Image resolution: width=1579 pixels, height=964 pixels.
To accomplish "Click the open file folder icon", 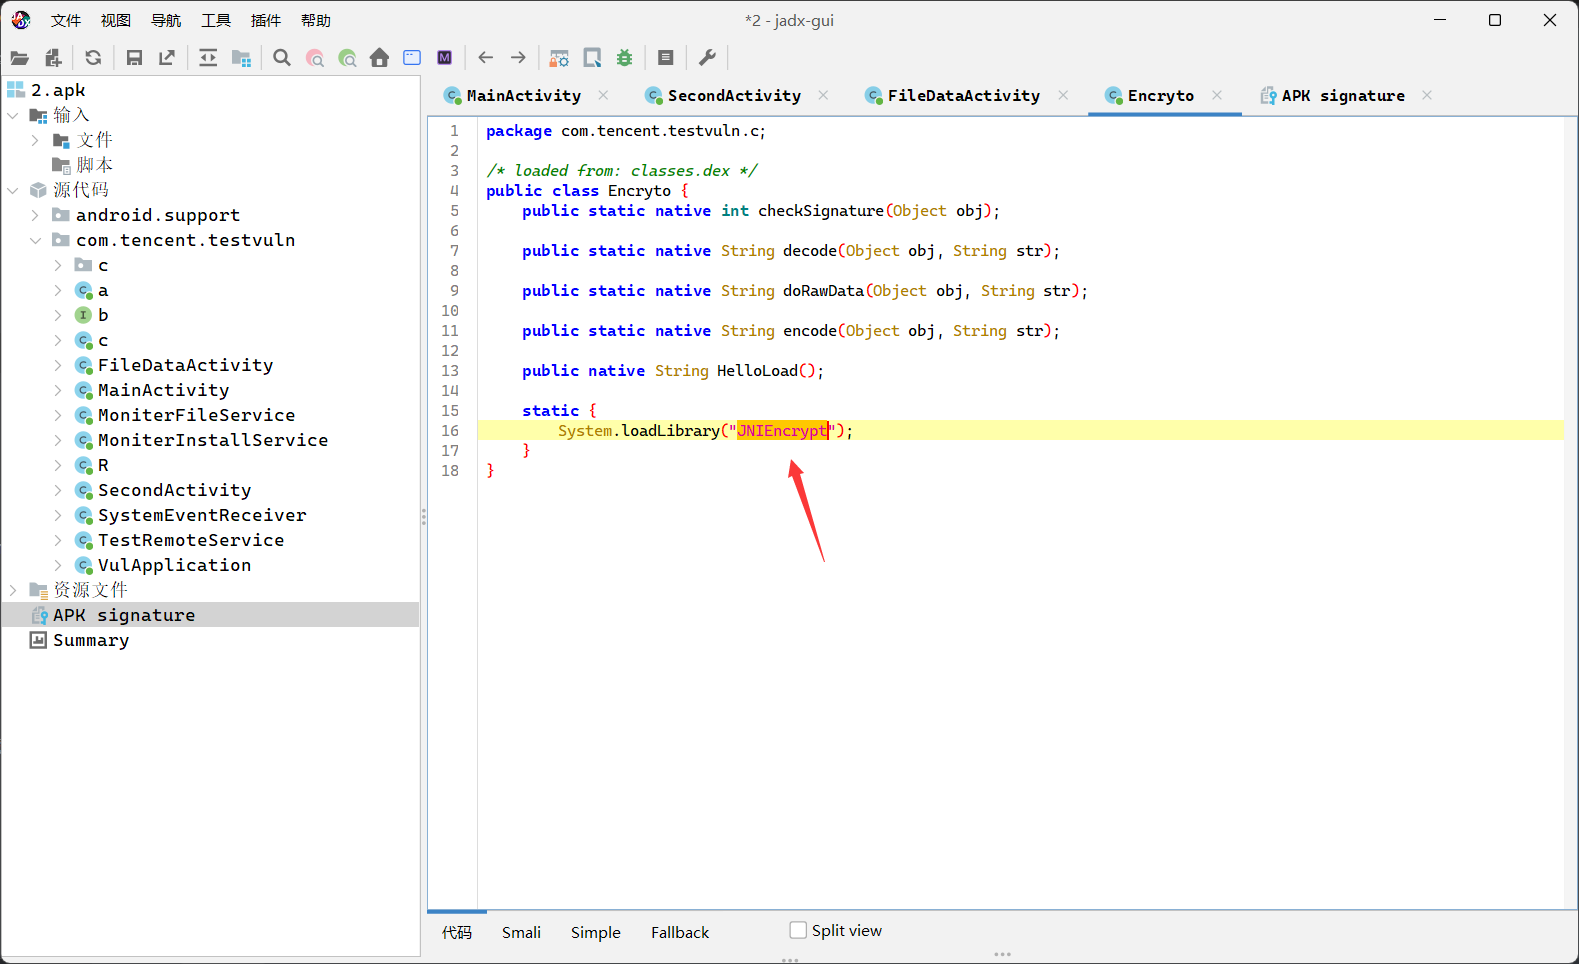I will [x=19, y=58].
